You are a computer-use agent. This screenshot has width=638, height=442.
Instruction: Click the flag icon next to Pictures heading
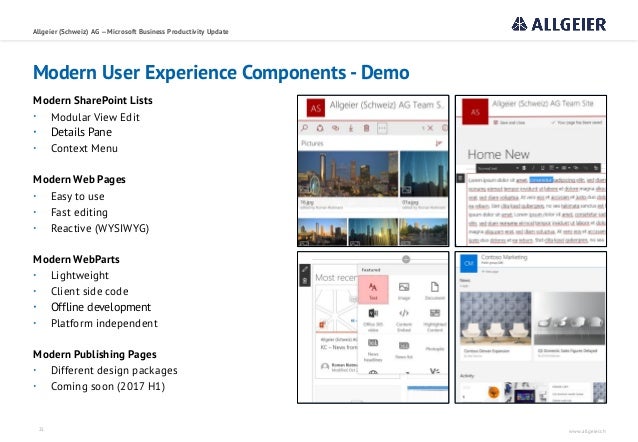pos(439,143)
